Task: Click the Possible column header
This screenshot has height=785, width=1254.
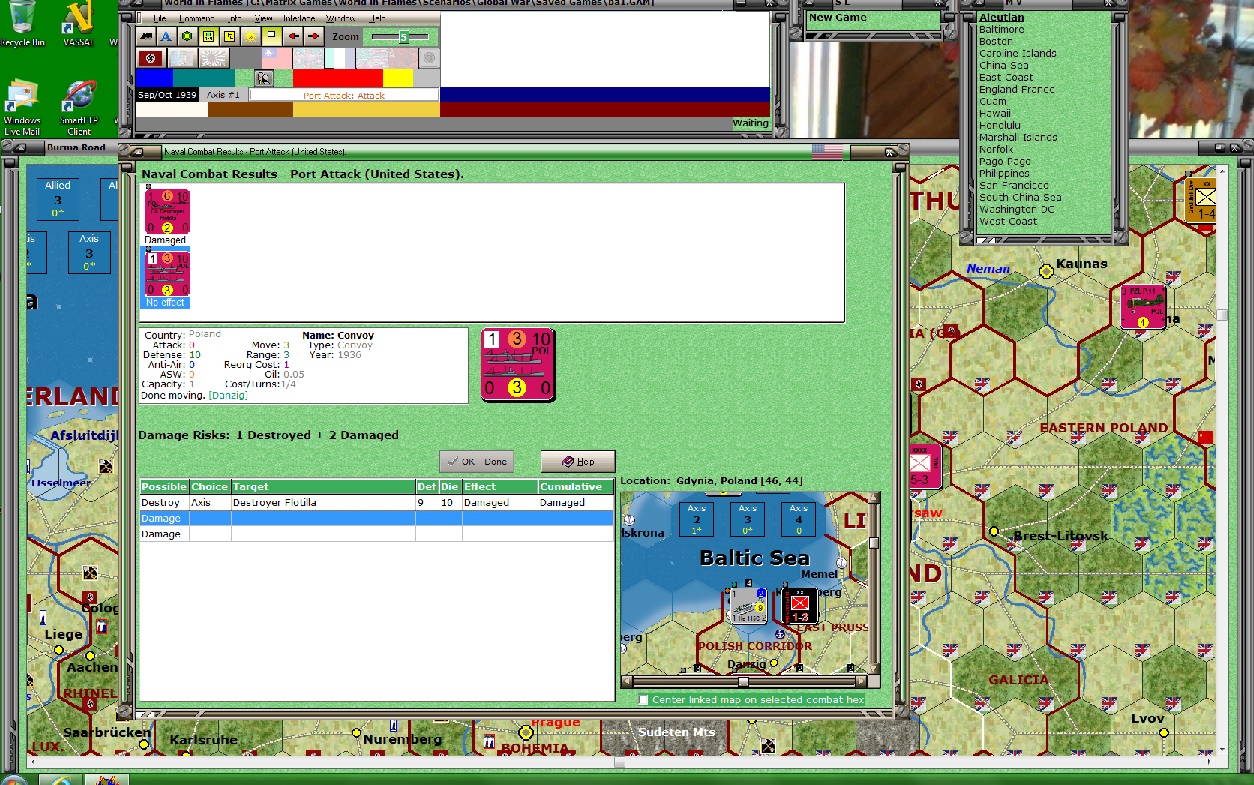Action: [163, 487]
